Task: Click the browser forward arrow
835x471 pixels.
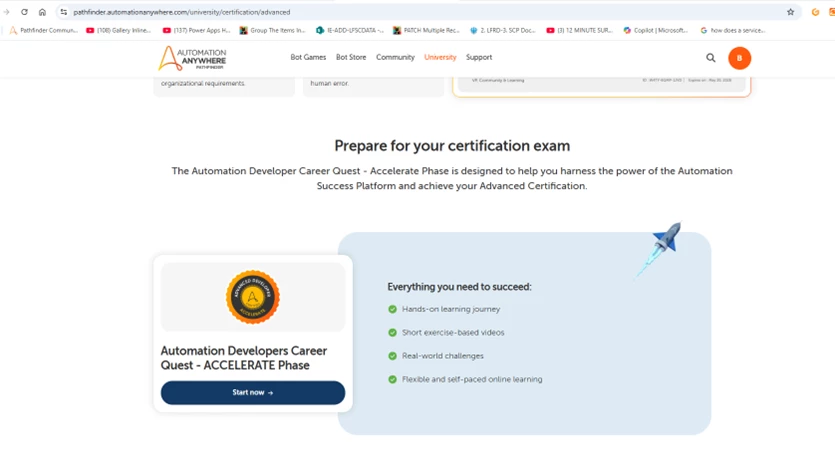Action: (6, 12)
